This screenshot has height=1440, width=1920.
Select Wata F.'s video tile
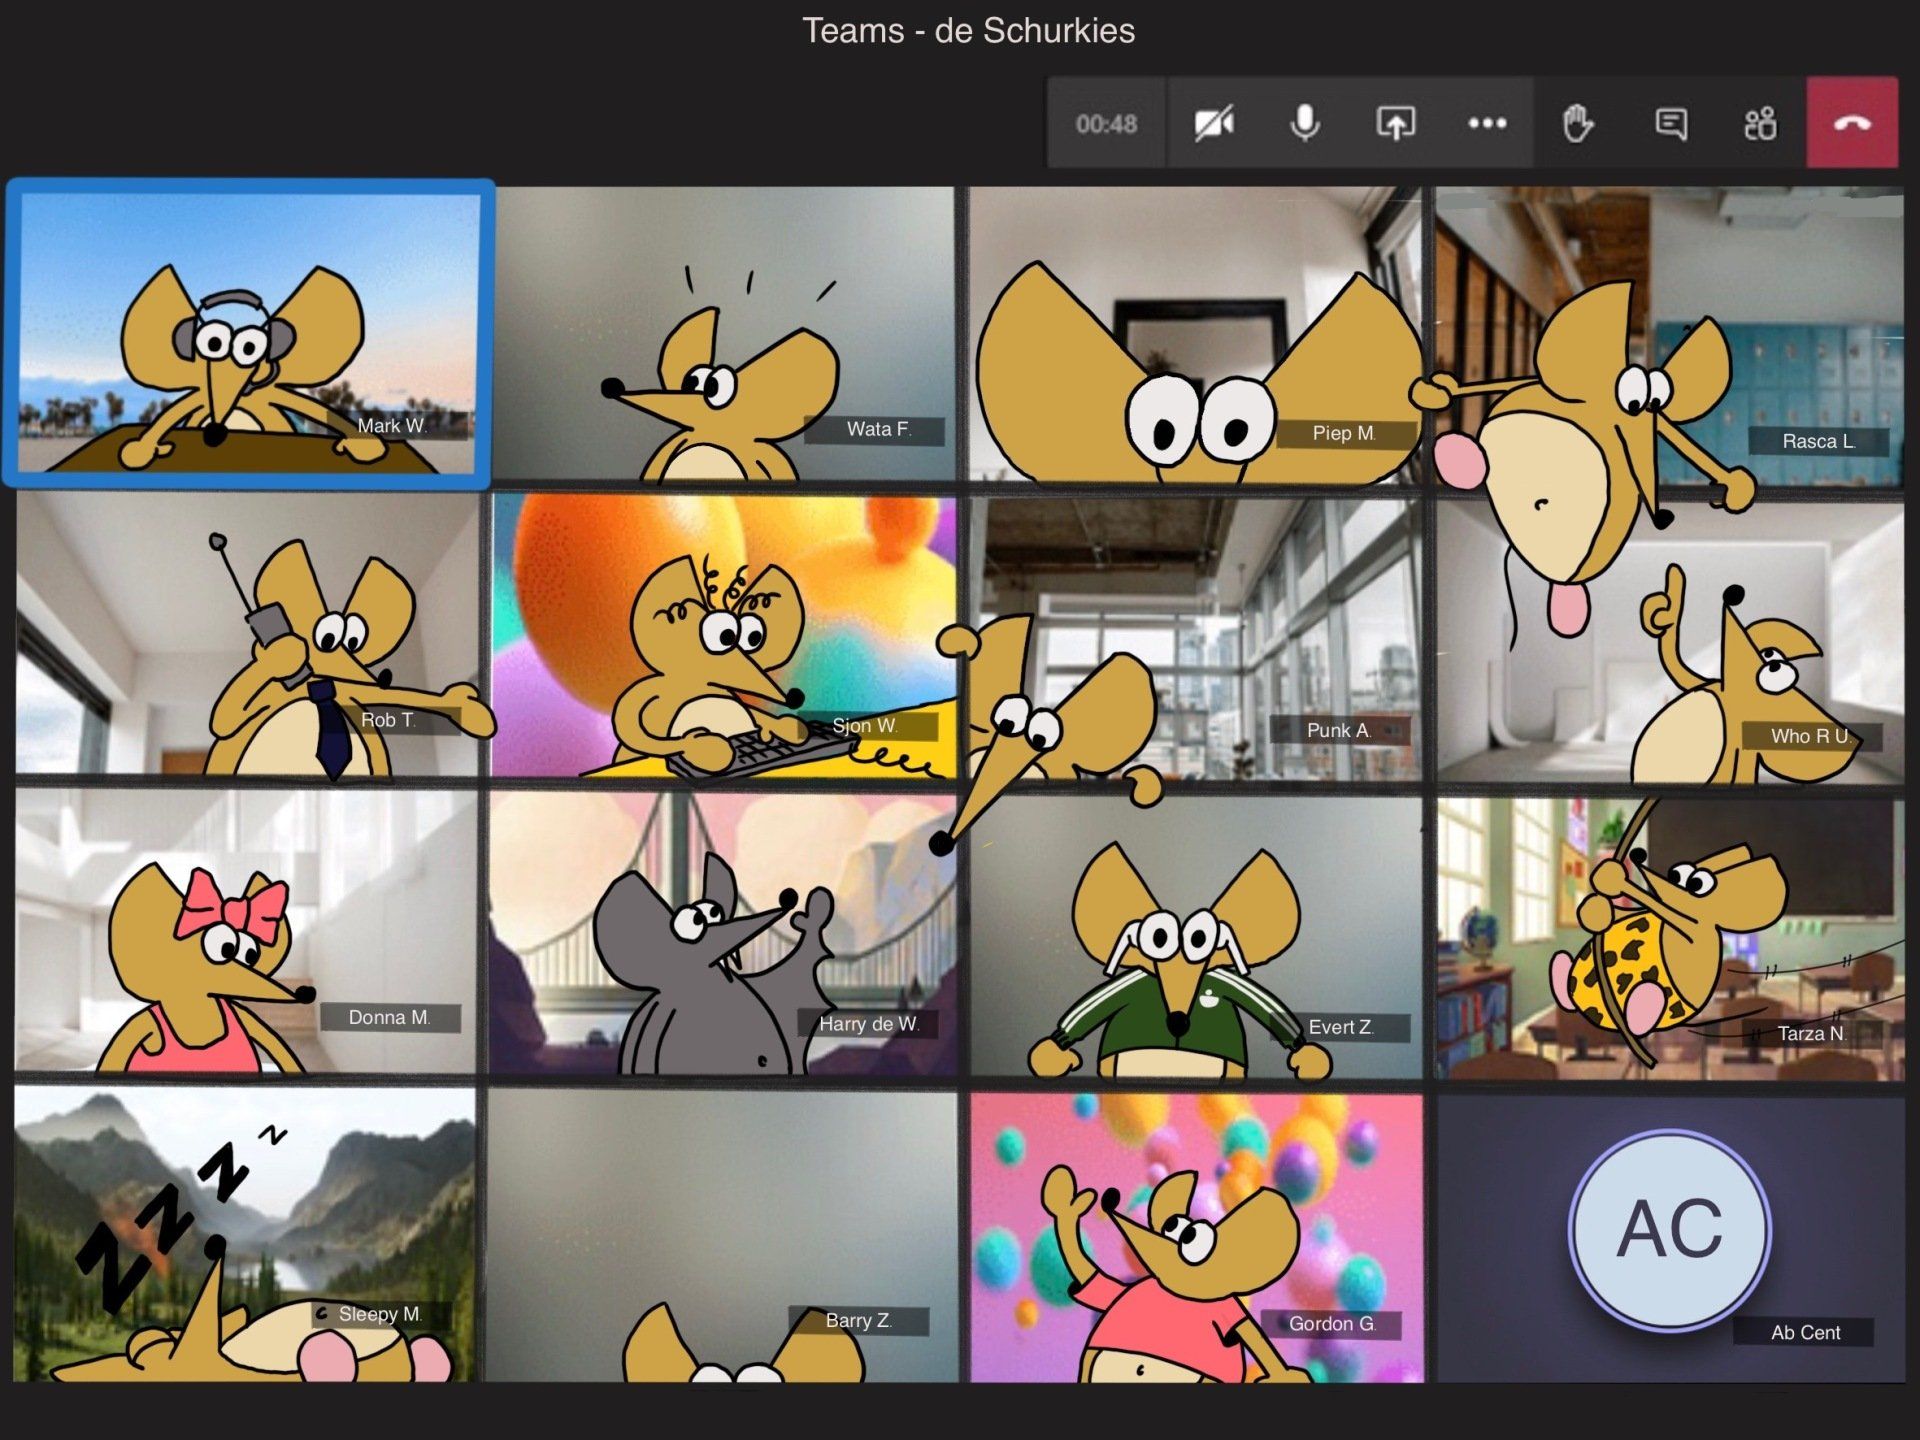[x=725, y=335]
